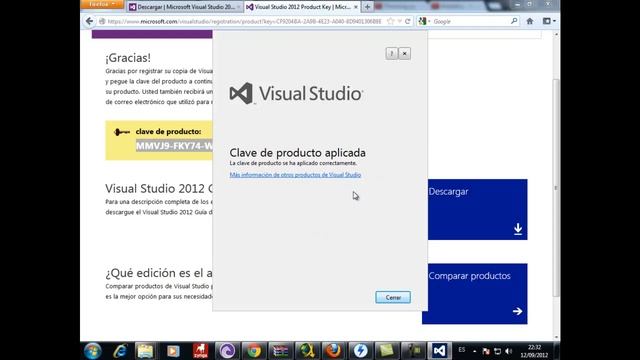Click the search magnifier icon

pyautogui.click(x=514, y=21)
